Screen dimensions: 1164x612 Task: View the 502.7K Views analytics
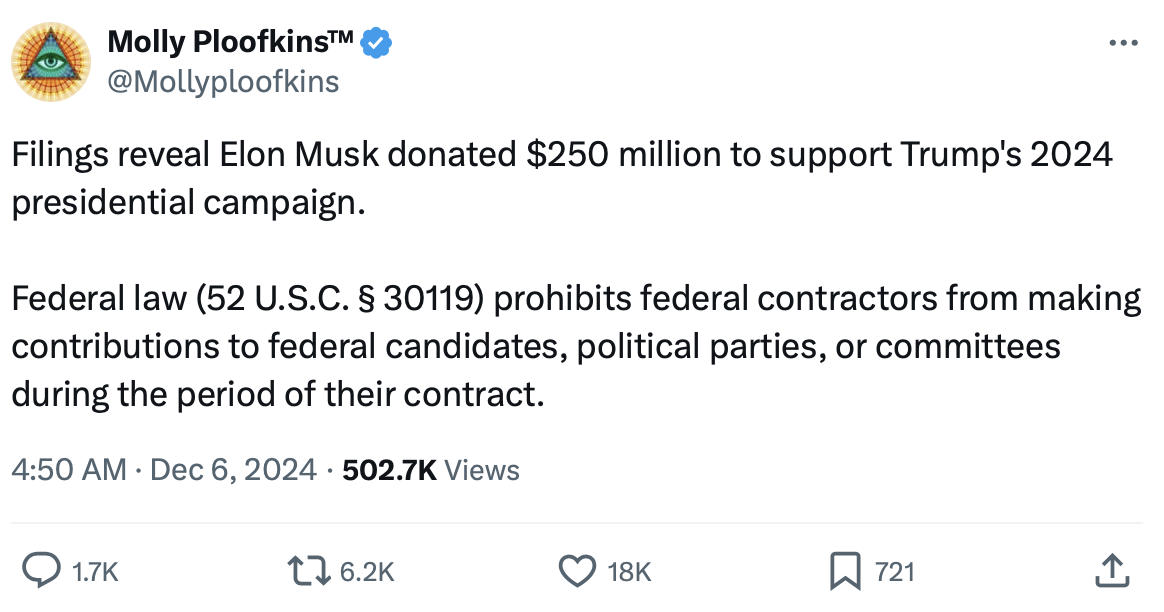[431, 469]
